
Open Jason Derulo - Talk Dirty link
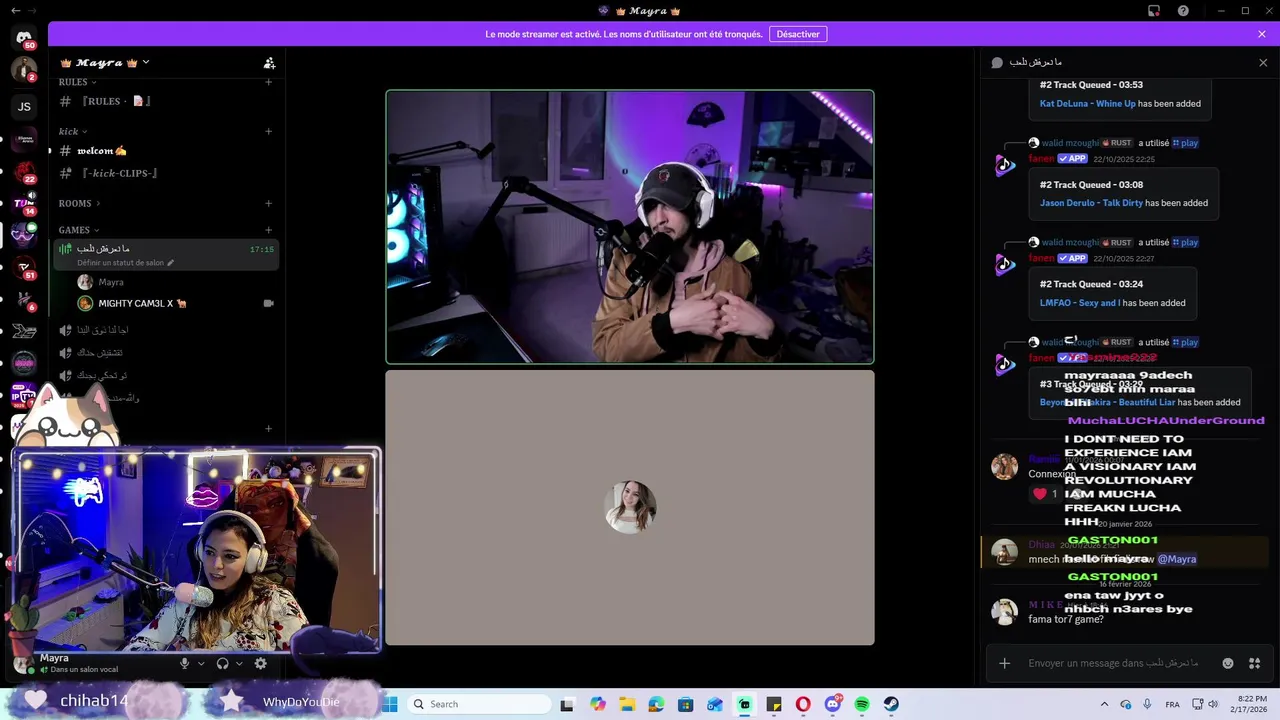(1091, 203)
